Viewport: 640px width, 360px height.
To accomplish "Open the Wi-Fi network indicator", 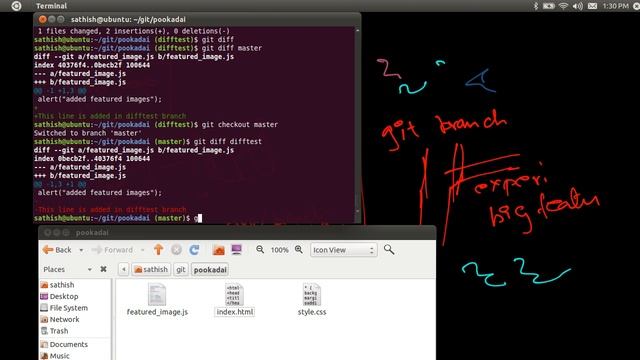I will [x=563, y=6].
